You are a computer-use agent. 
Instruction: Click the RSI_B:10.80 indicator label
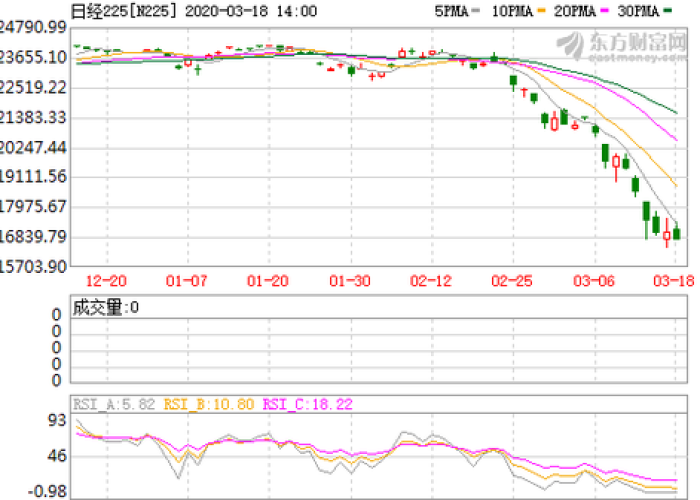pyautogui.click(x=209, y=404)
